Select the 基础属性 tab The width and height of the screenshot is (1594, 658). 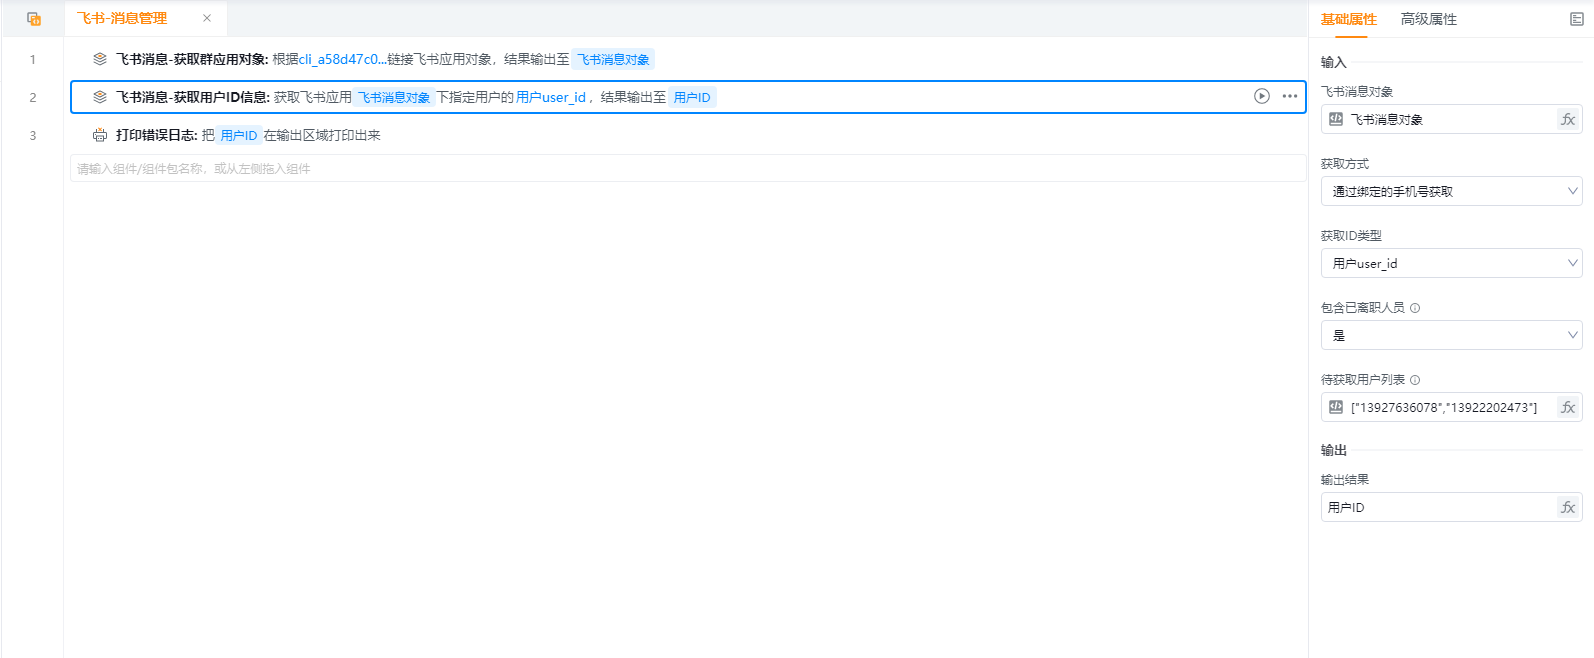tap(1348, 19)
